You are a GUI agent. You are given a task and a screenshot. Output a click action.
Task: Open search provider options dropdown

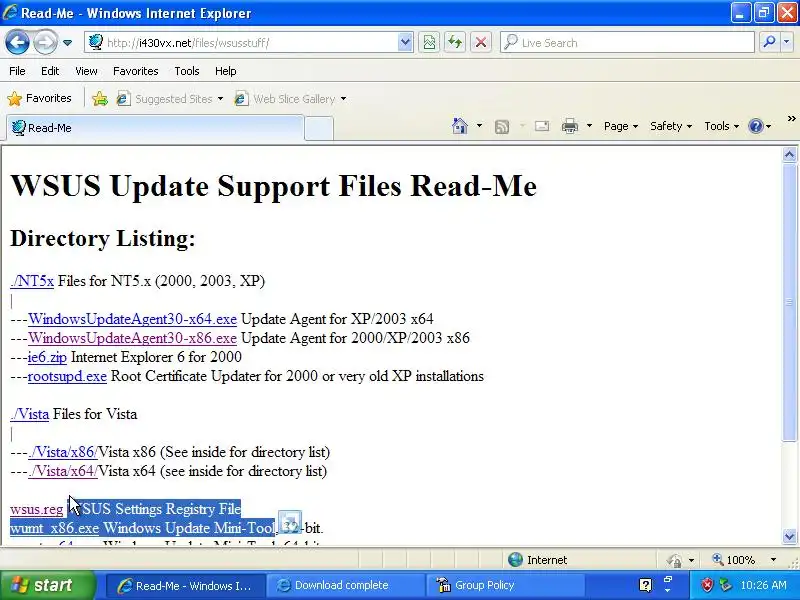click(x=786, y=42)
